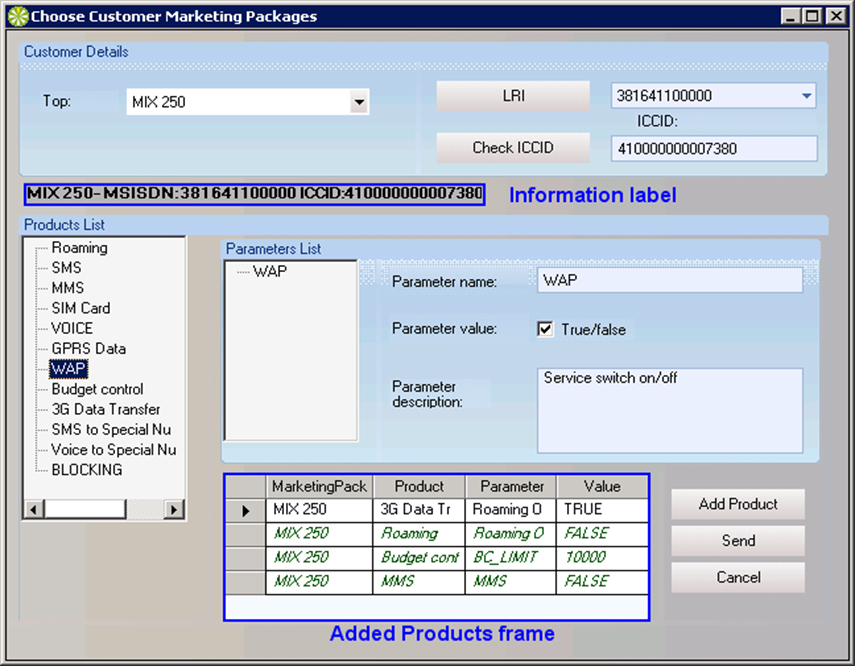This screenshot has height=666, width=855.
Task: Expand the MSISDN 381641100000 combo box
Action: [x=806, y=97]
